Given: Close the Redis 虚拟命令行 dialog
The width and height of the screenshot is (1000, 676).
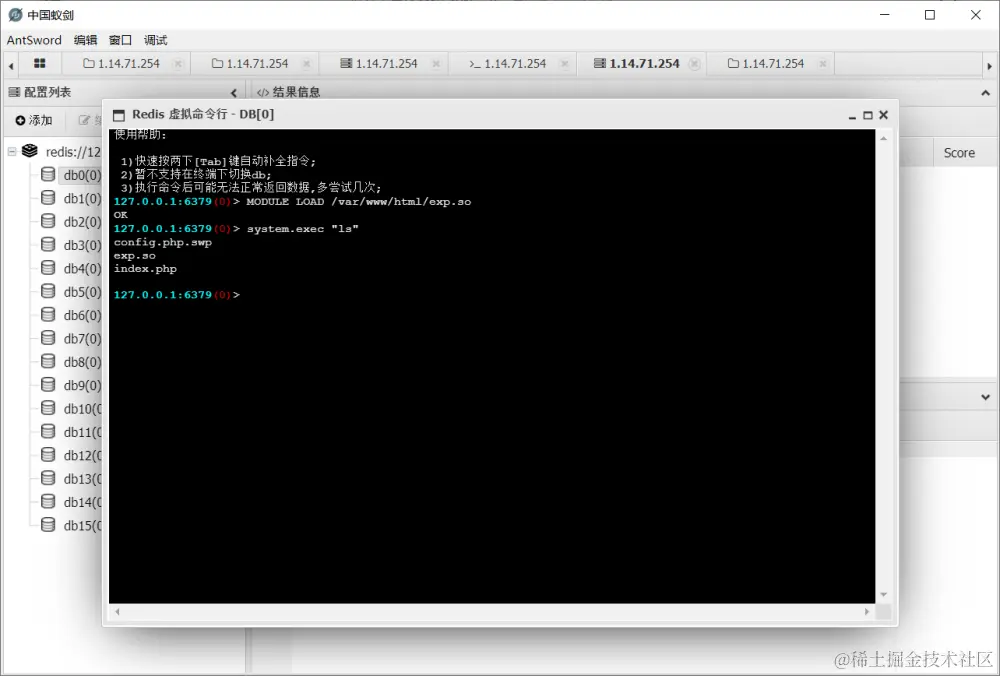Looking at the screenshot, I should coord(883,115).
